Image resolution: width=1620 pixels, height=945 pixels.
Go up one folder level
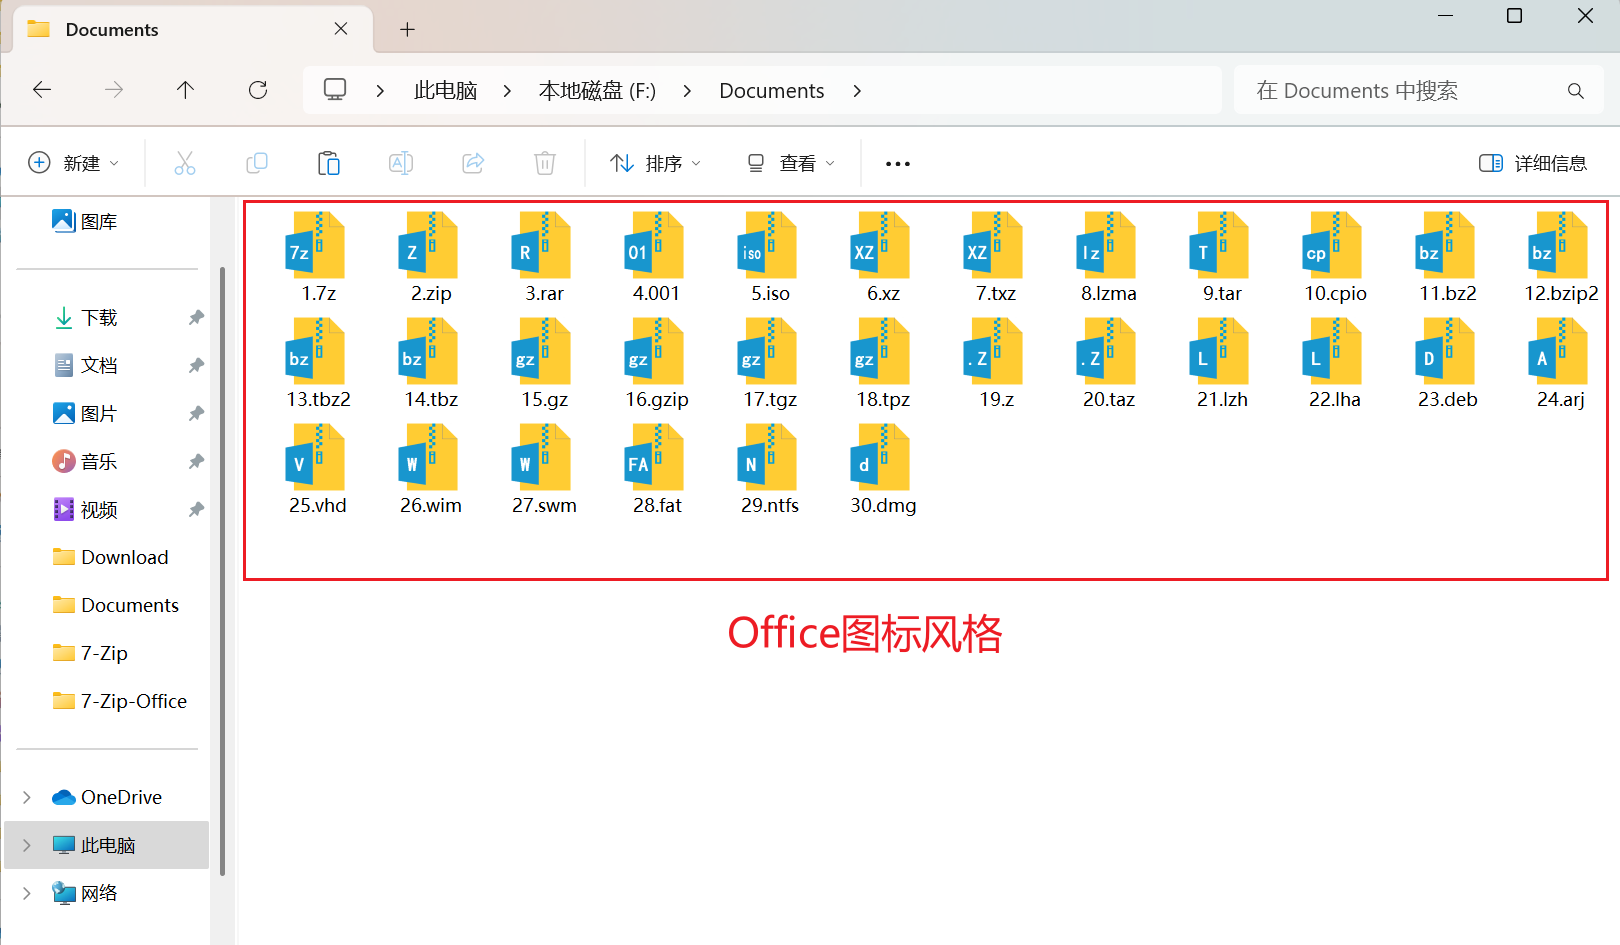click(185, 90)
